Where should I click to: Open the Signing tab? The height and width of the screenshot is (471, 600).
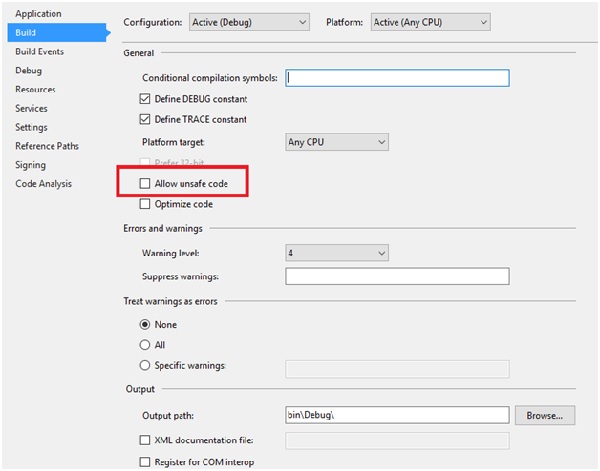click(x=31, y=165)
